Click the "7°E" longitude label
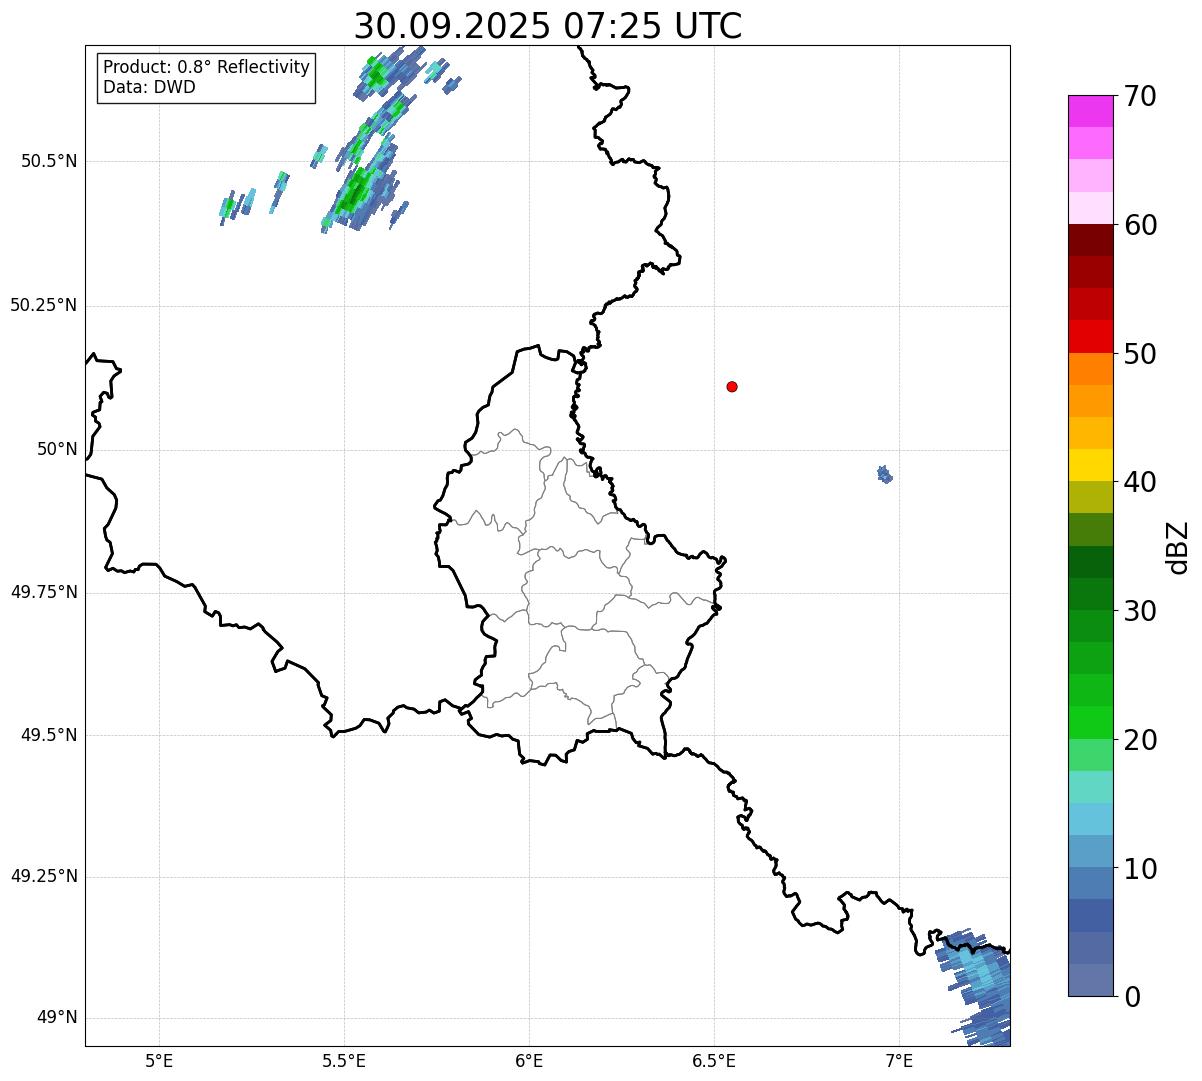The width and height of the screenshot is (1202, 1081). point(899,1060)
